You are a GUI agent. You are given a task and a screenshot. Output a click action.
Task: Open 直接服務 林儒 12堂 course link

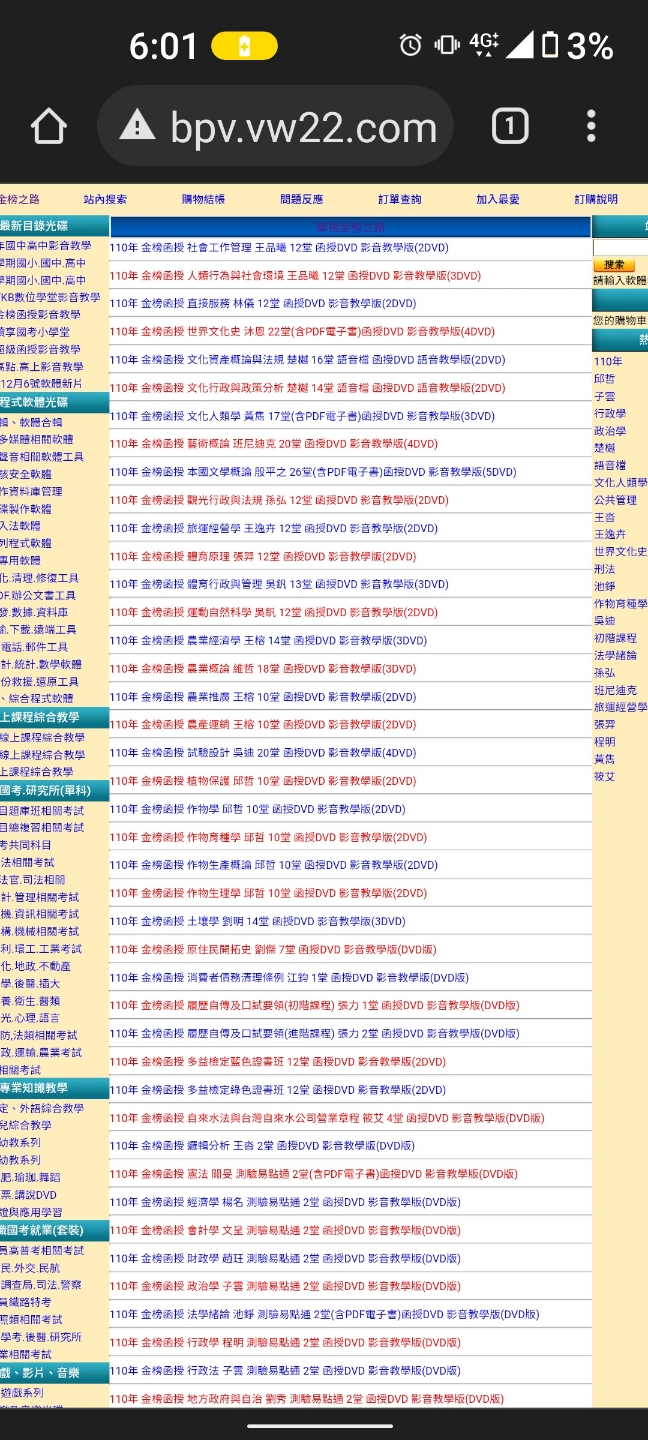click(263, 304)
